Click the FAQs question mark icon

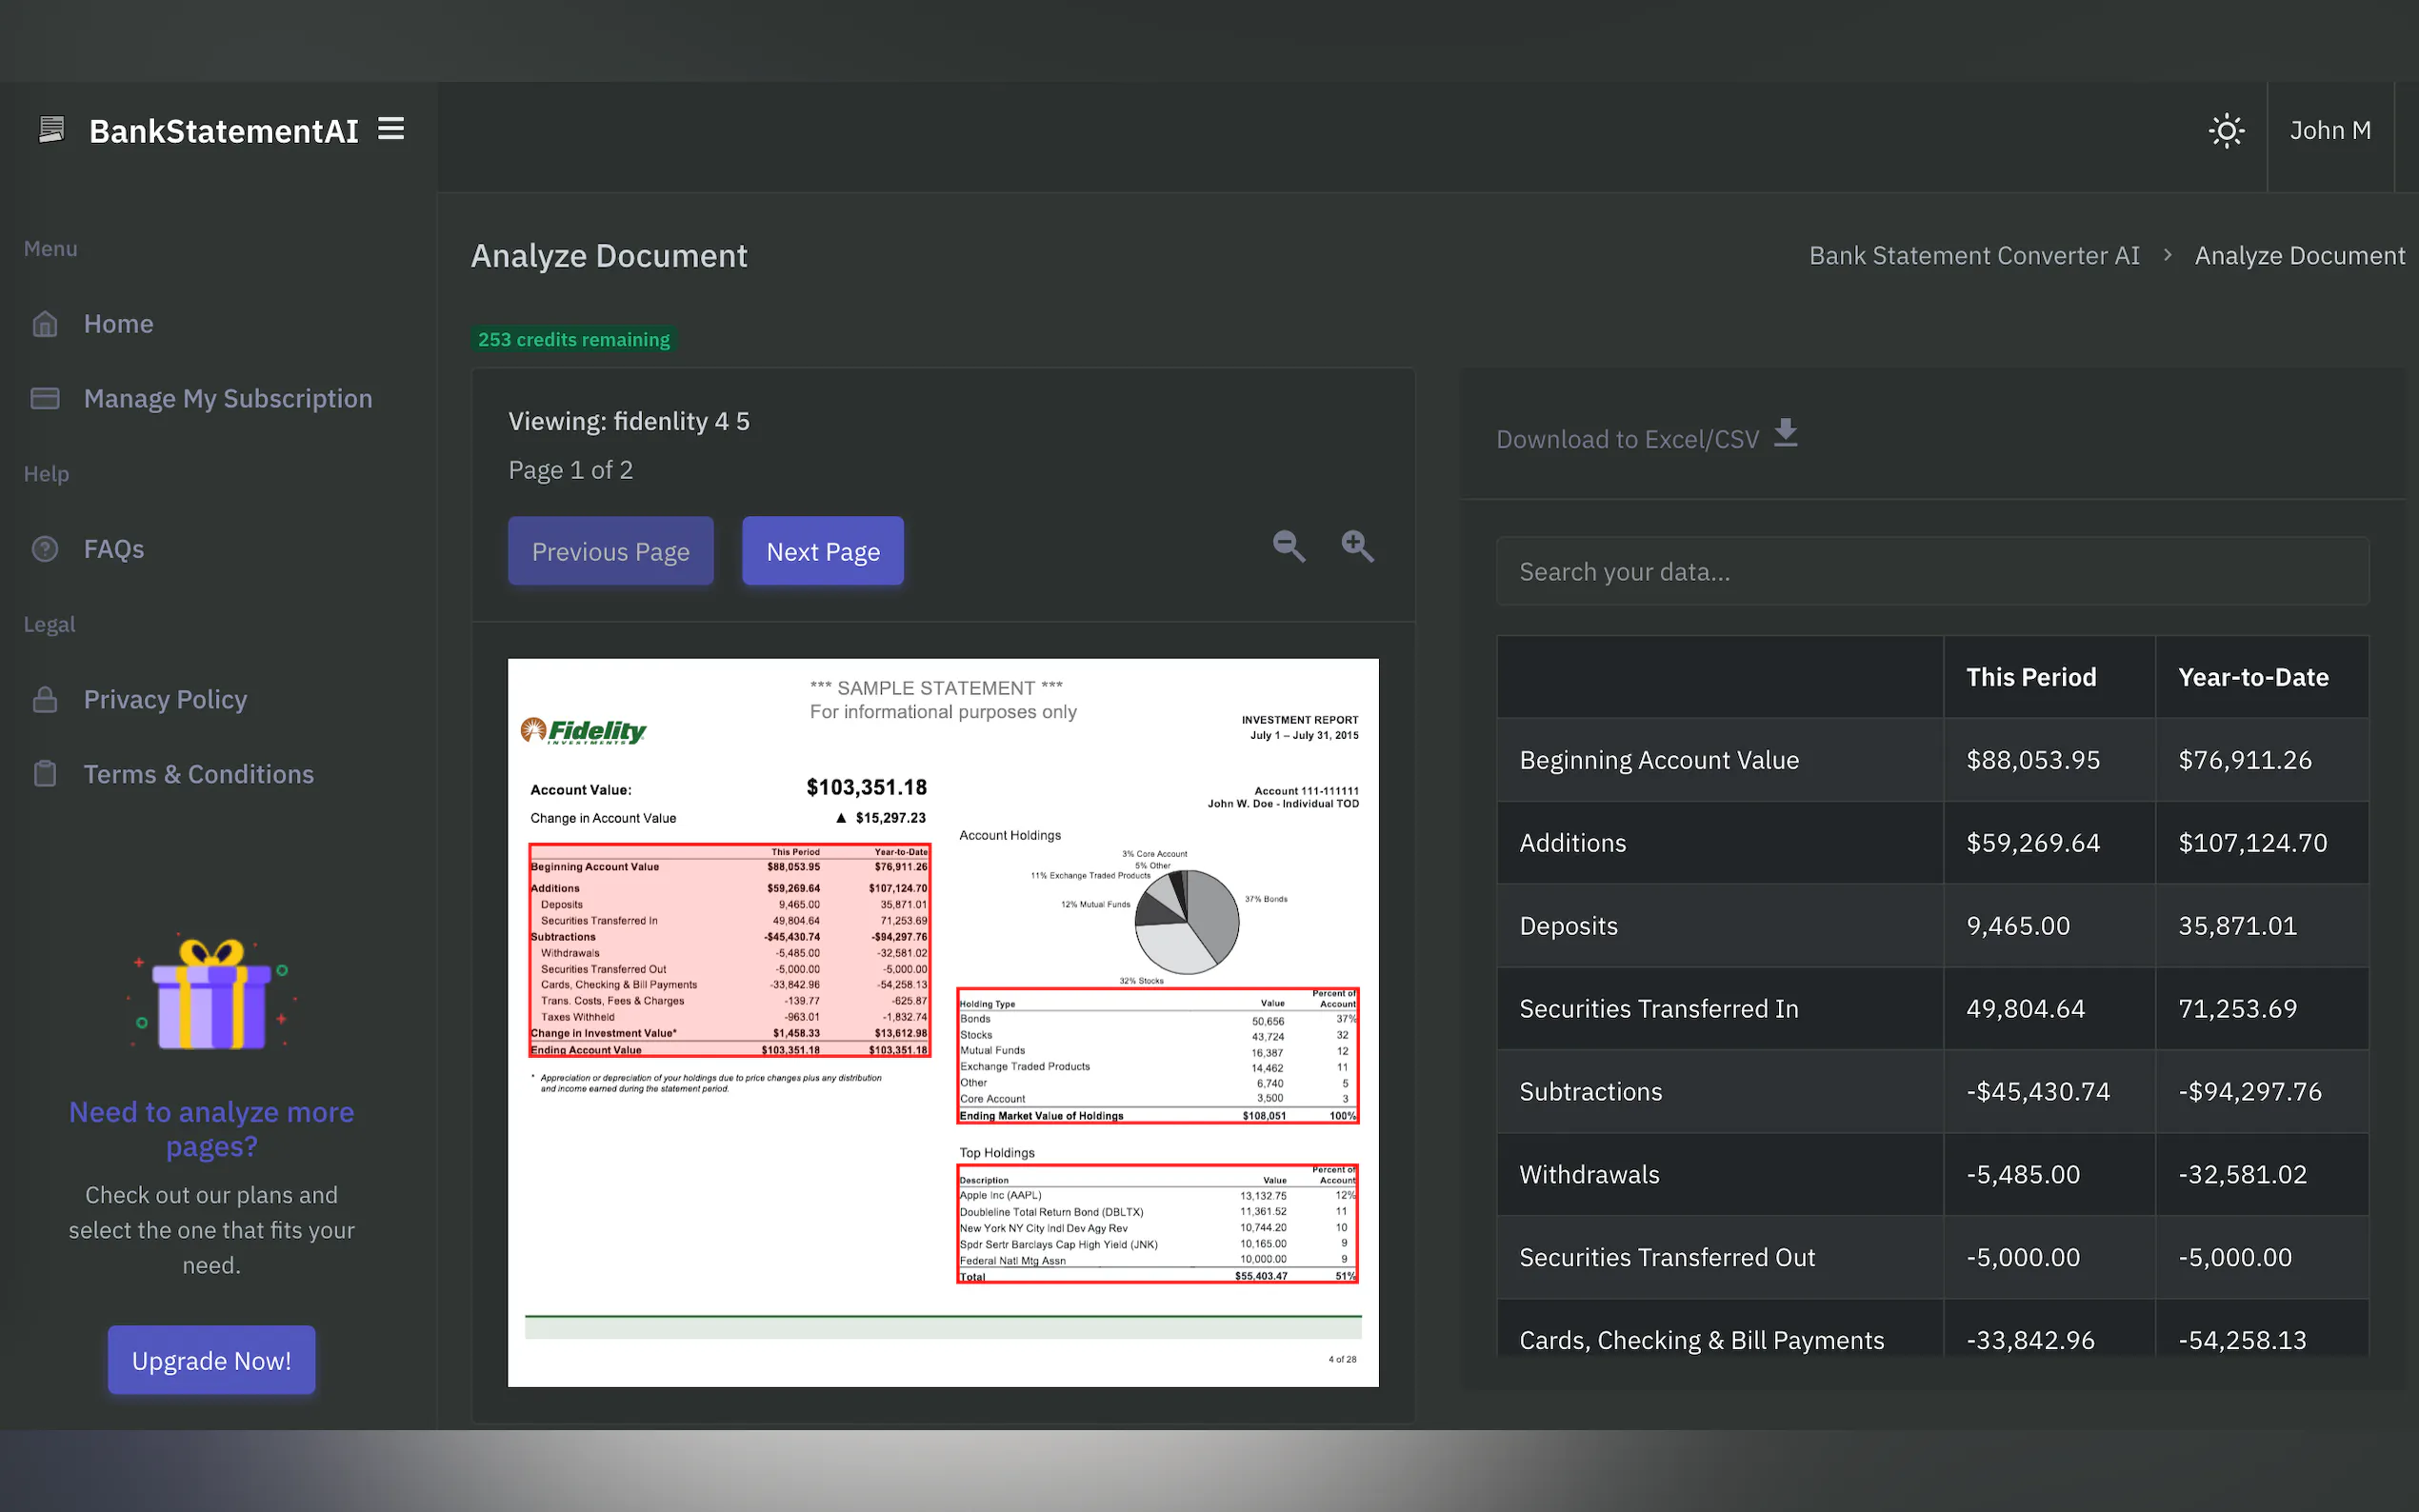point(45,548)
